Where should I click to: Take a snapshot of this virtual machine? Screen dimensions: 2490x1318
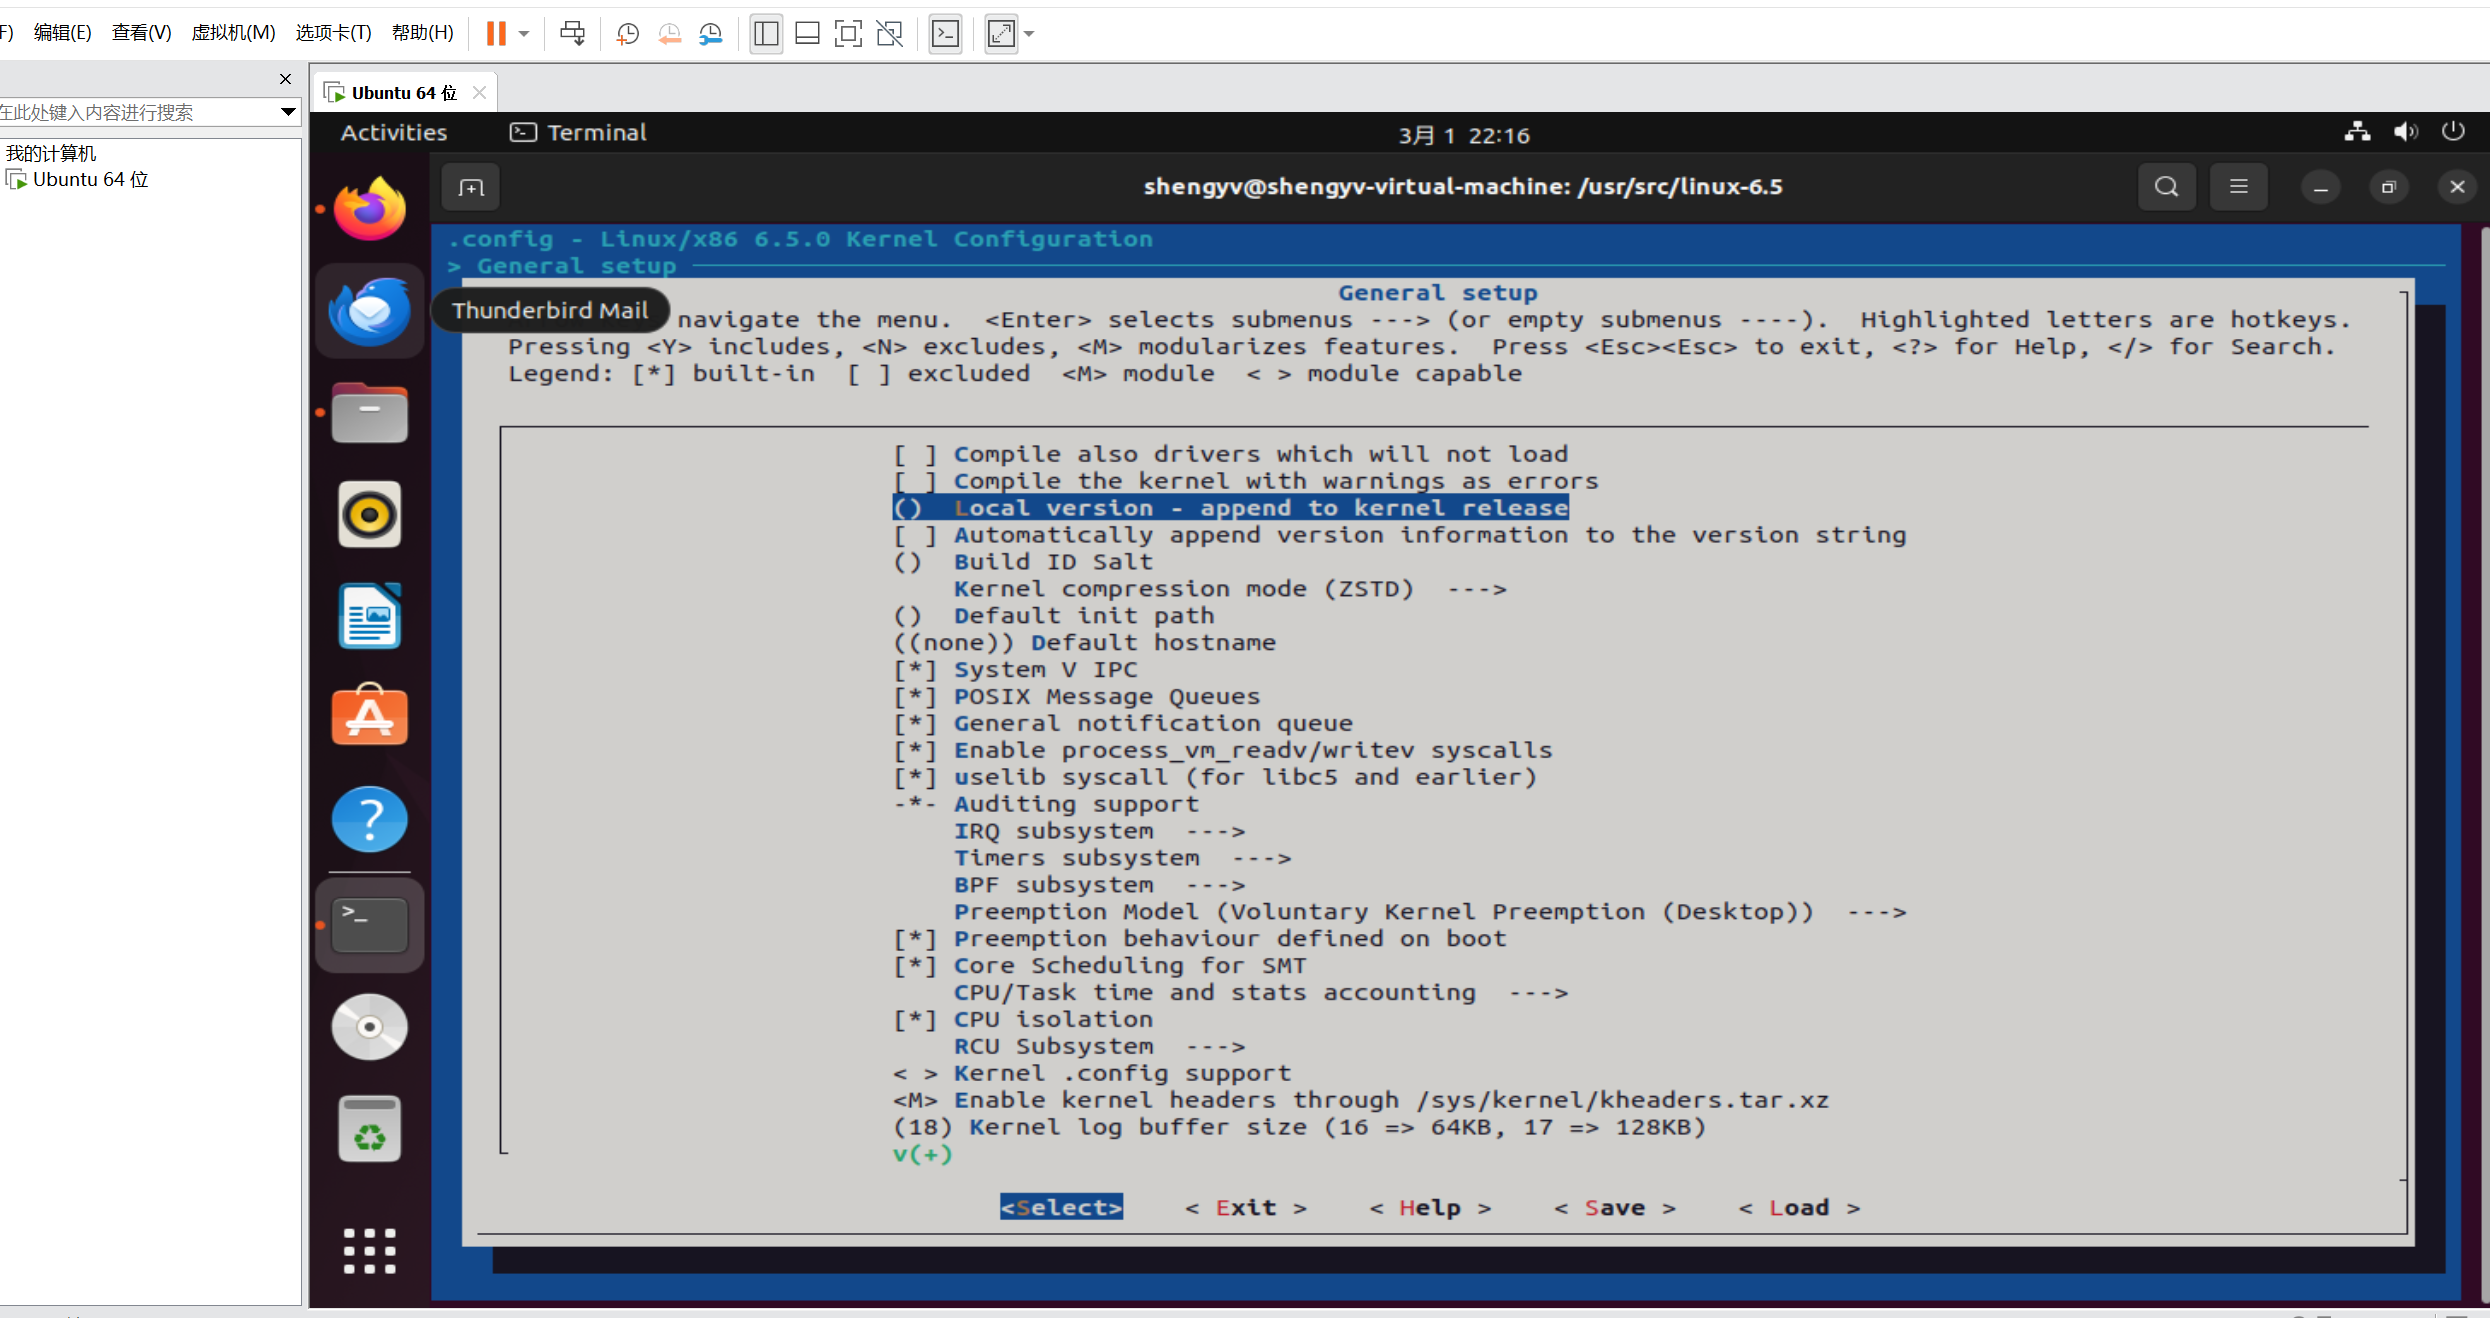click(x=628, y=34)
